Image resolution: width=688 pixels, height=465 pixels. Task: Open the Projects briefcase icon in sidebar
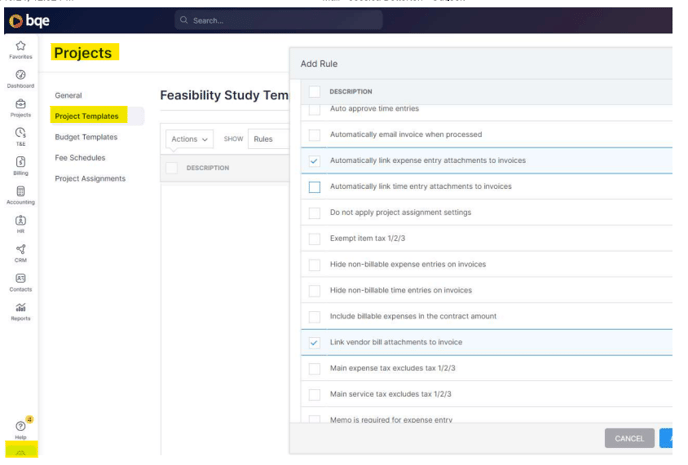click(21, 104)
